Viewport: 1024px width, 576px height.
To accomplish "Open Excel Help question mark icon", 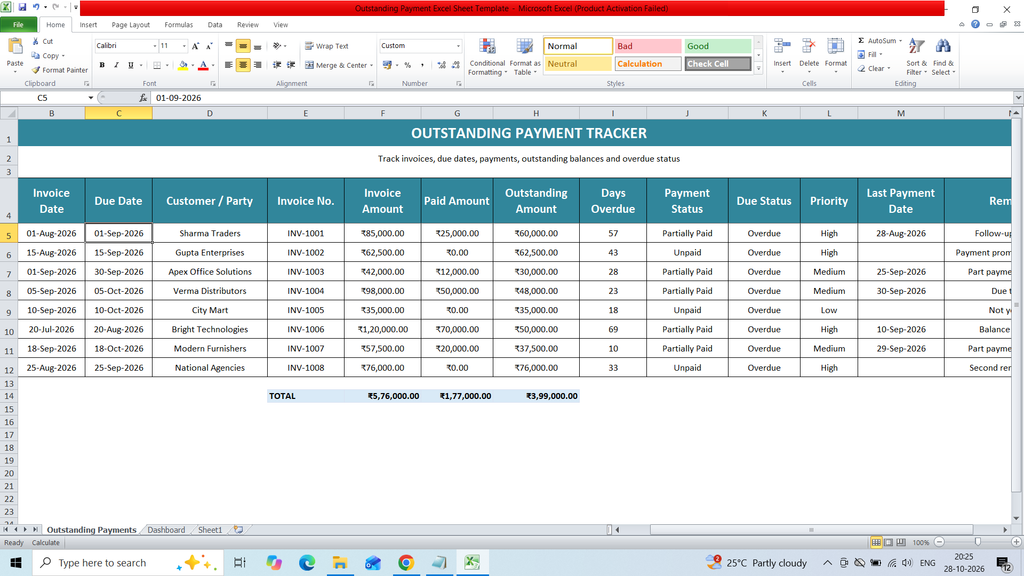I will click(x=975, y=24).
